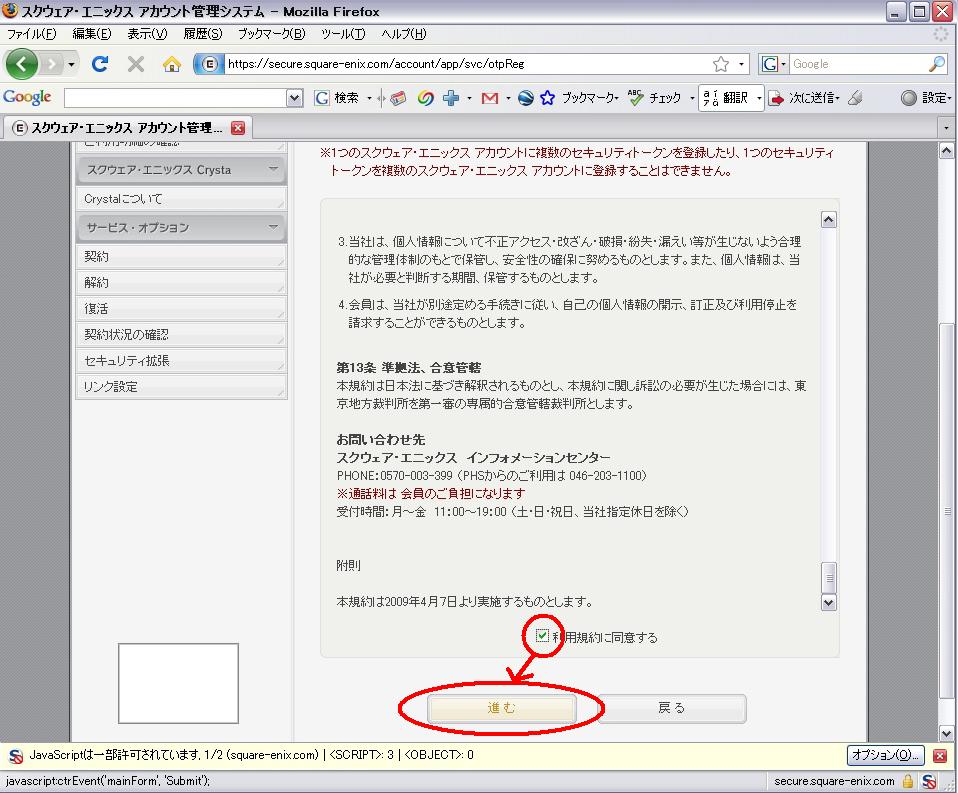Screen dimensions: 958x793
Task: Click the ABC チェック spellcheck button
Action: tap(655, 98)
